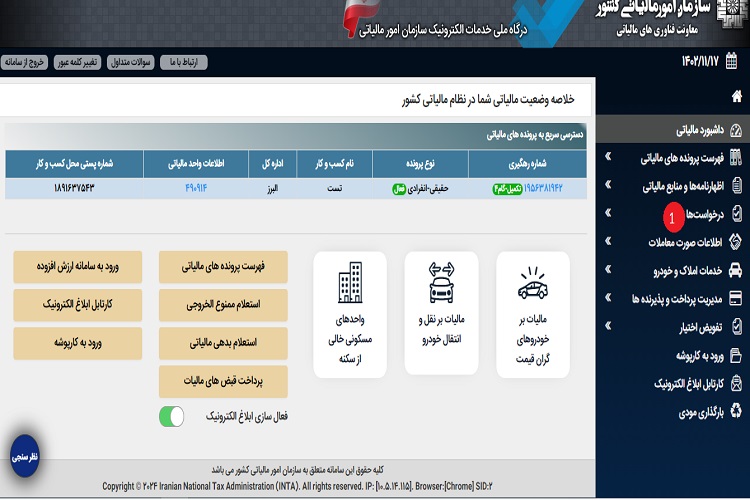750x500 pixels.
Task: Click the recycle icon next to بارگذاری مودی
Action: tap(736, 409)
